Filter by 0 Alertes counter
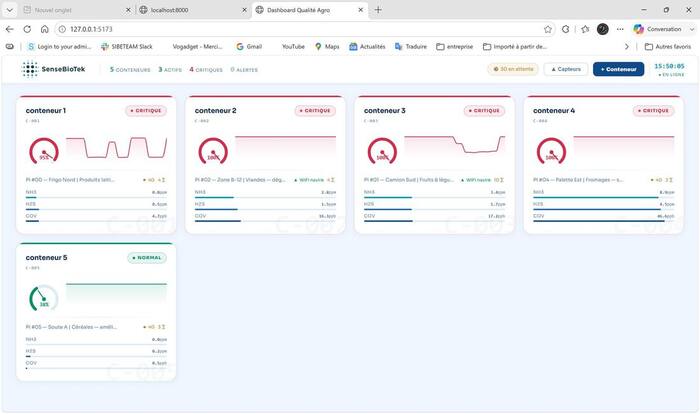The image size is (700, 414). 244,70
